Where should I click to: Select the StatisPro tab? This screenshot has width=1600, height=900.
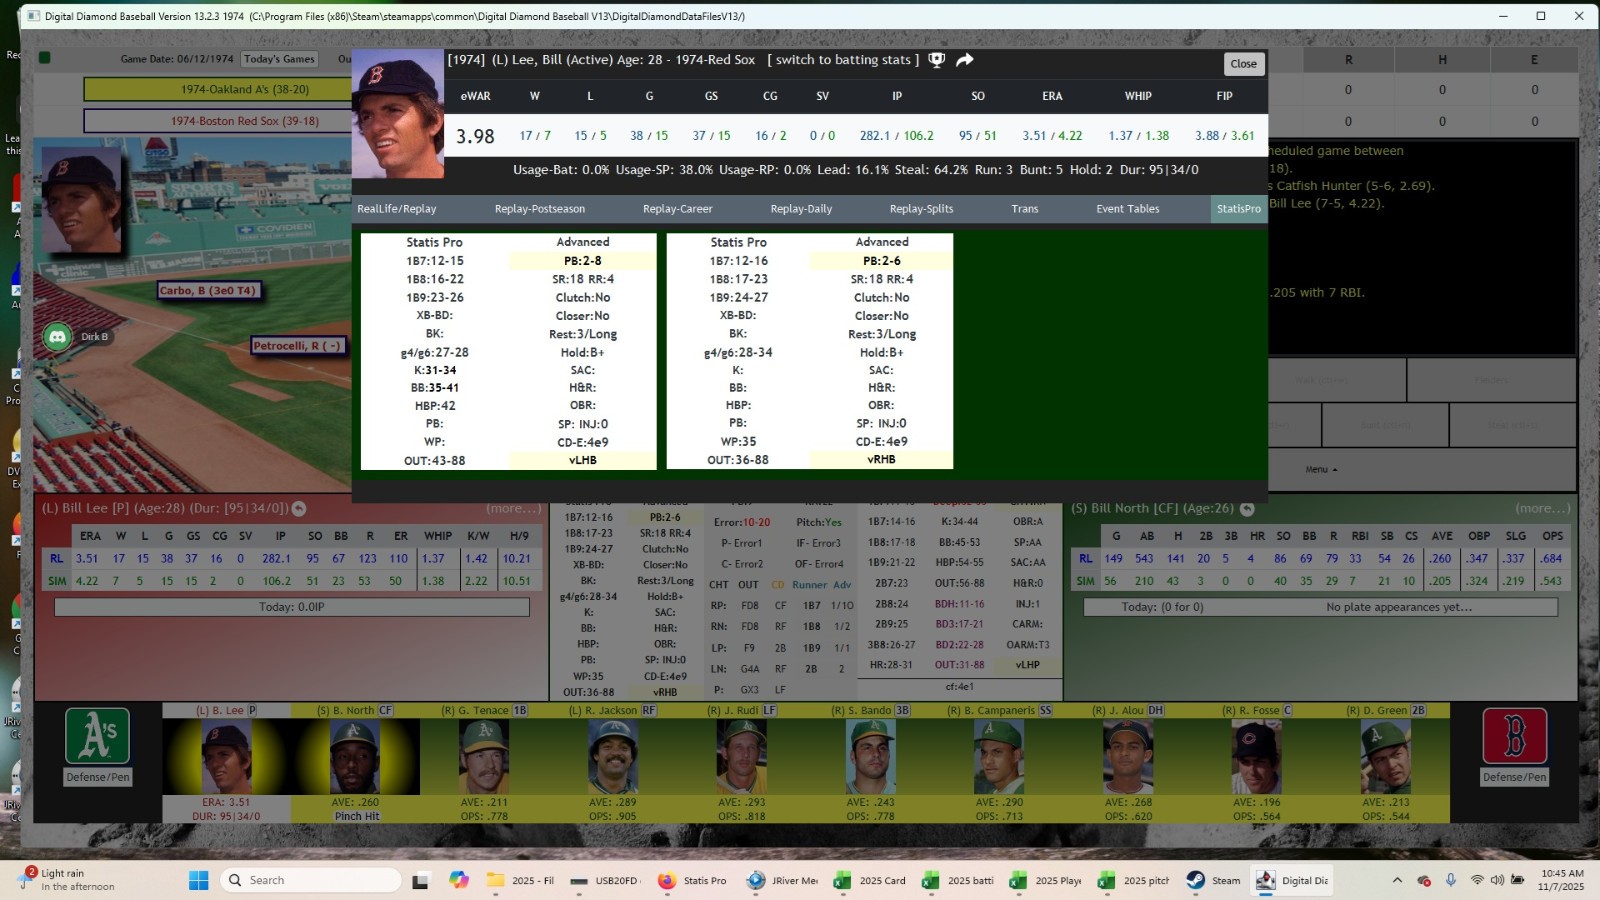click(1239, 209)
